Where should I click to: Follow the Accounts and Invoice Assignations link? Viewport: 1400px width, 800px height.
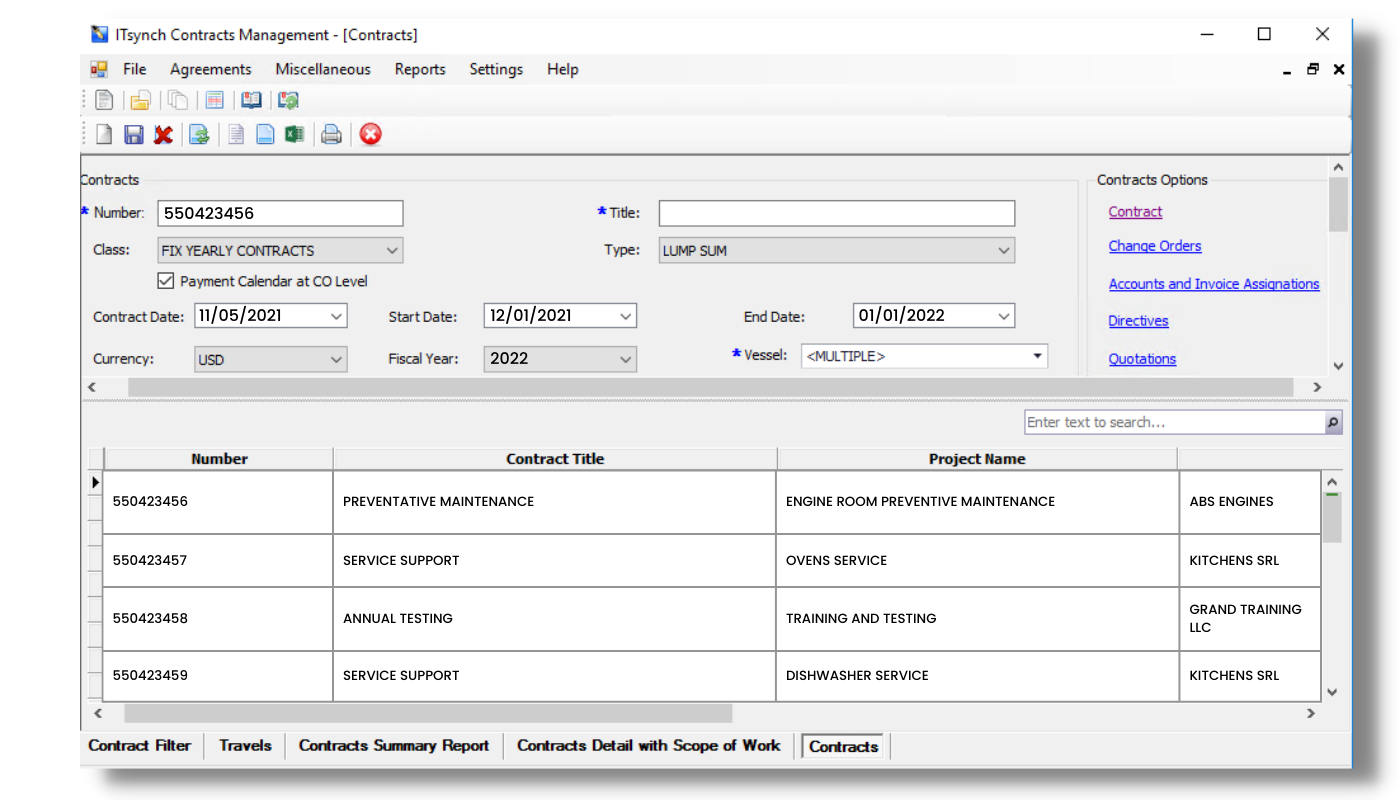pos(1213,283)
